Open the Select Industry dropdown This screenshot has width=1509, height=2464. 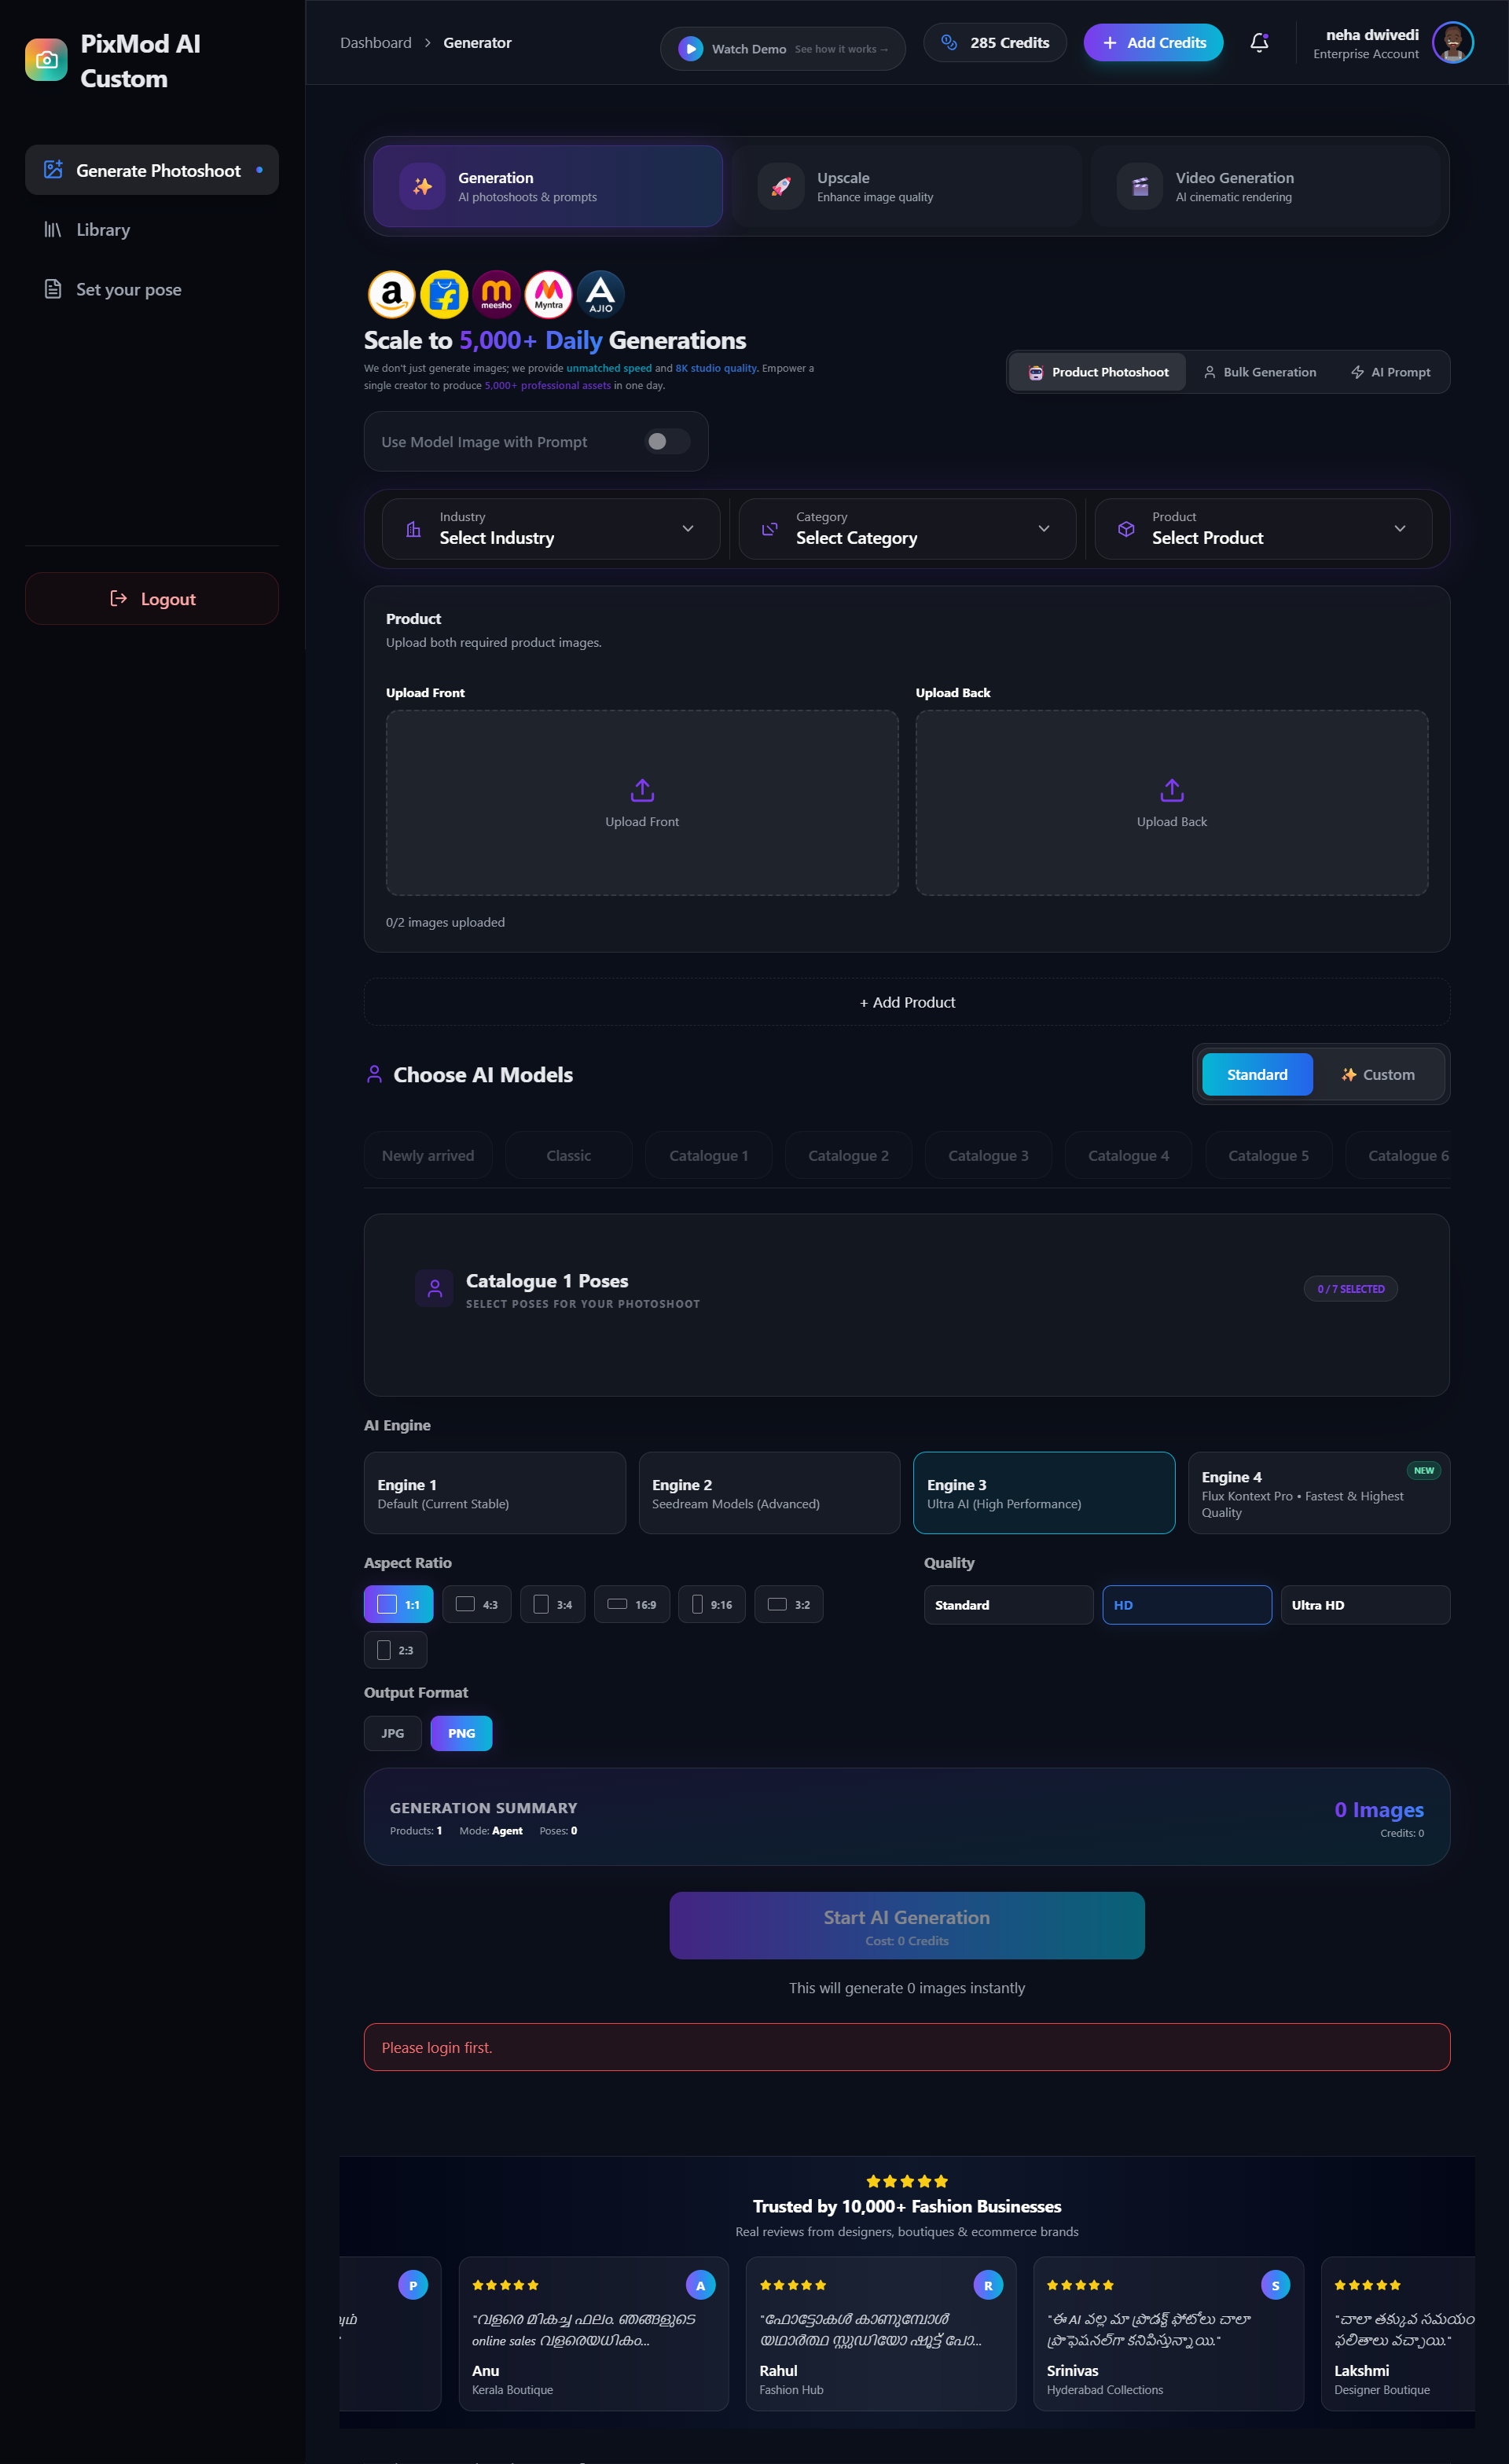tap(551, 529)
